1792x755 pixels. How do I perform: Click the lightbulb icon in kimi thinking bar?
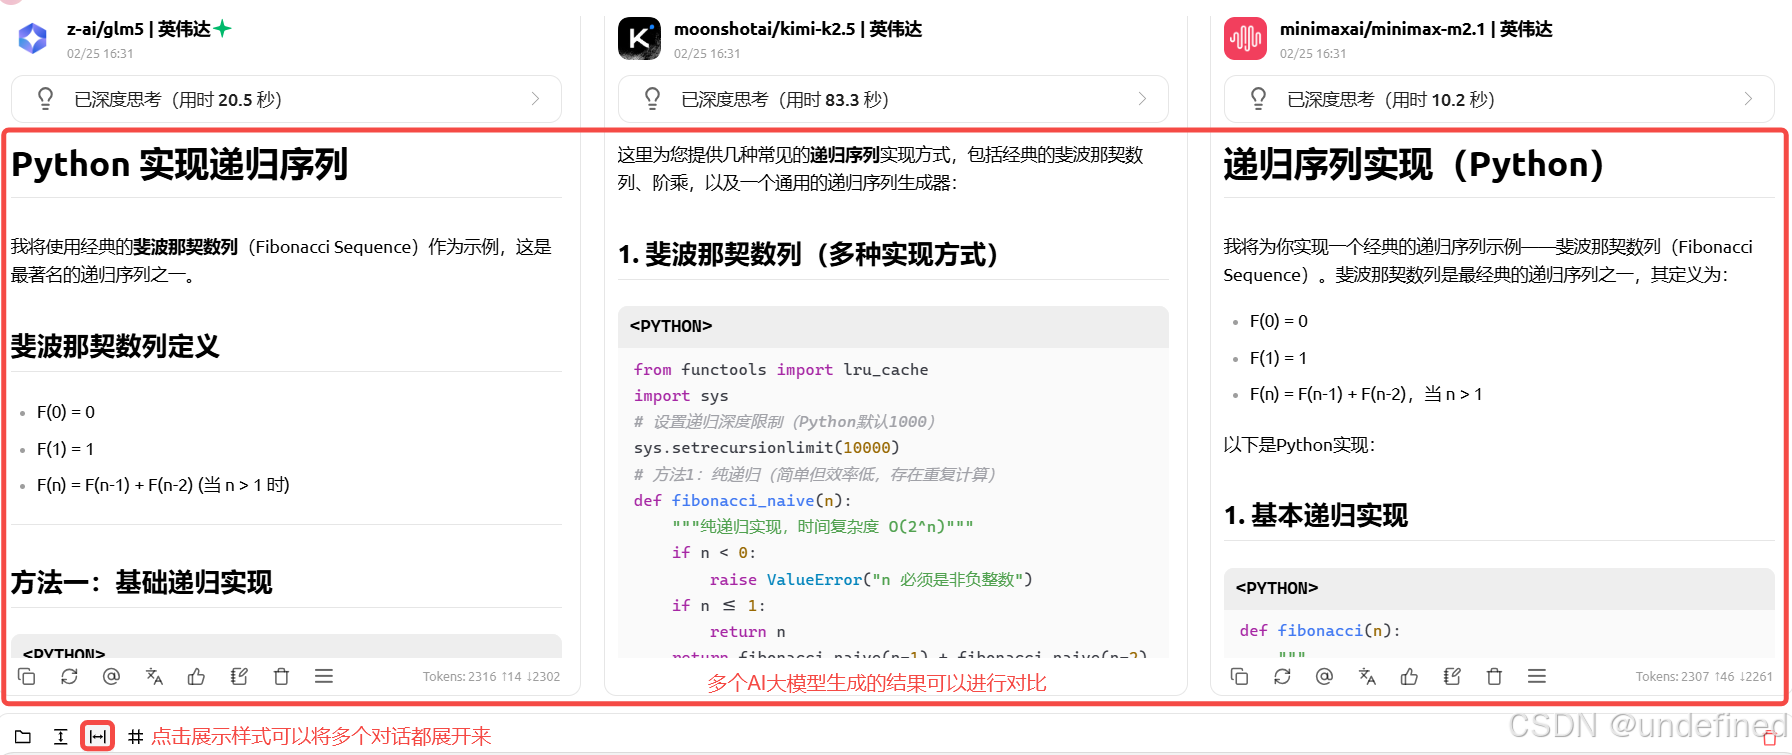point(652,99)
